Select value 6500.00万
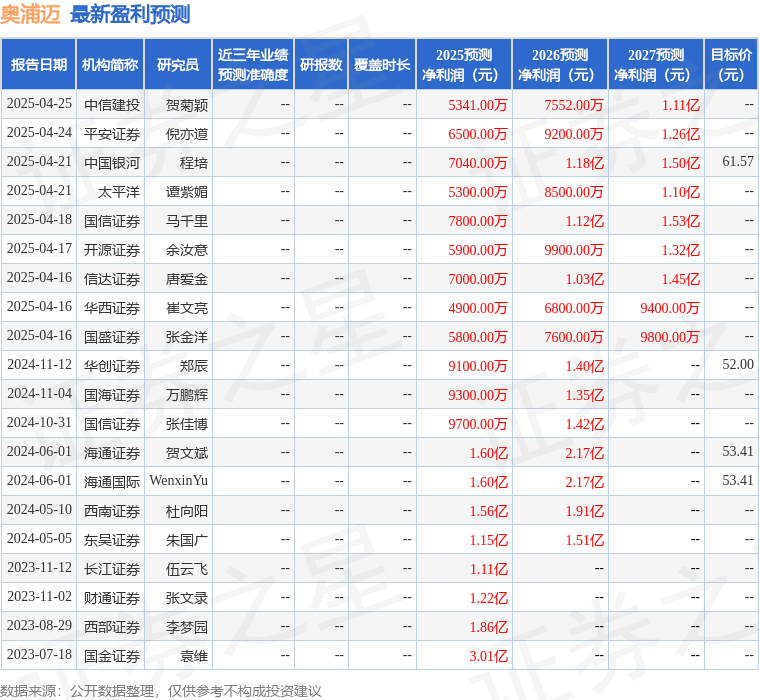The image size is (759, 700). pyautogui.click(x=477, y=134)
